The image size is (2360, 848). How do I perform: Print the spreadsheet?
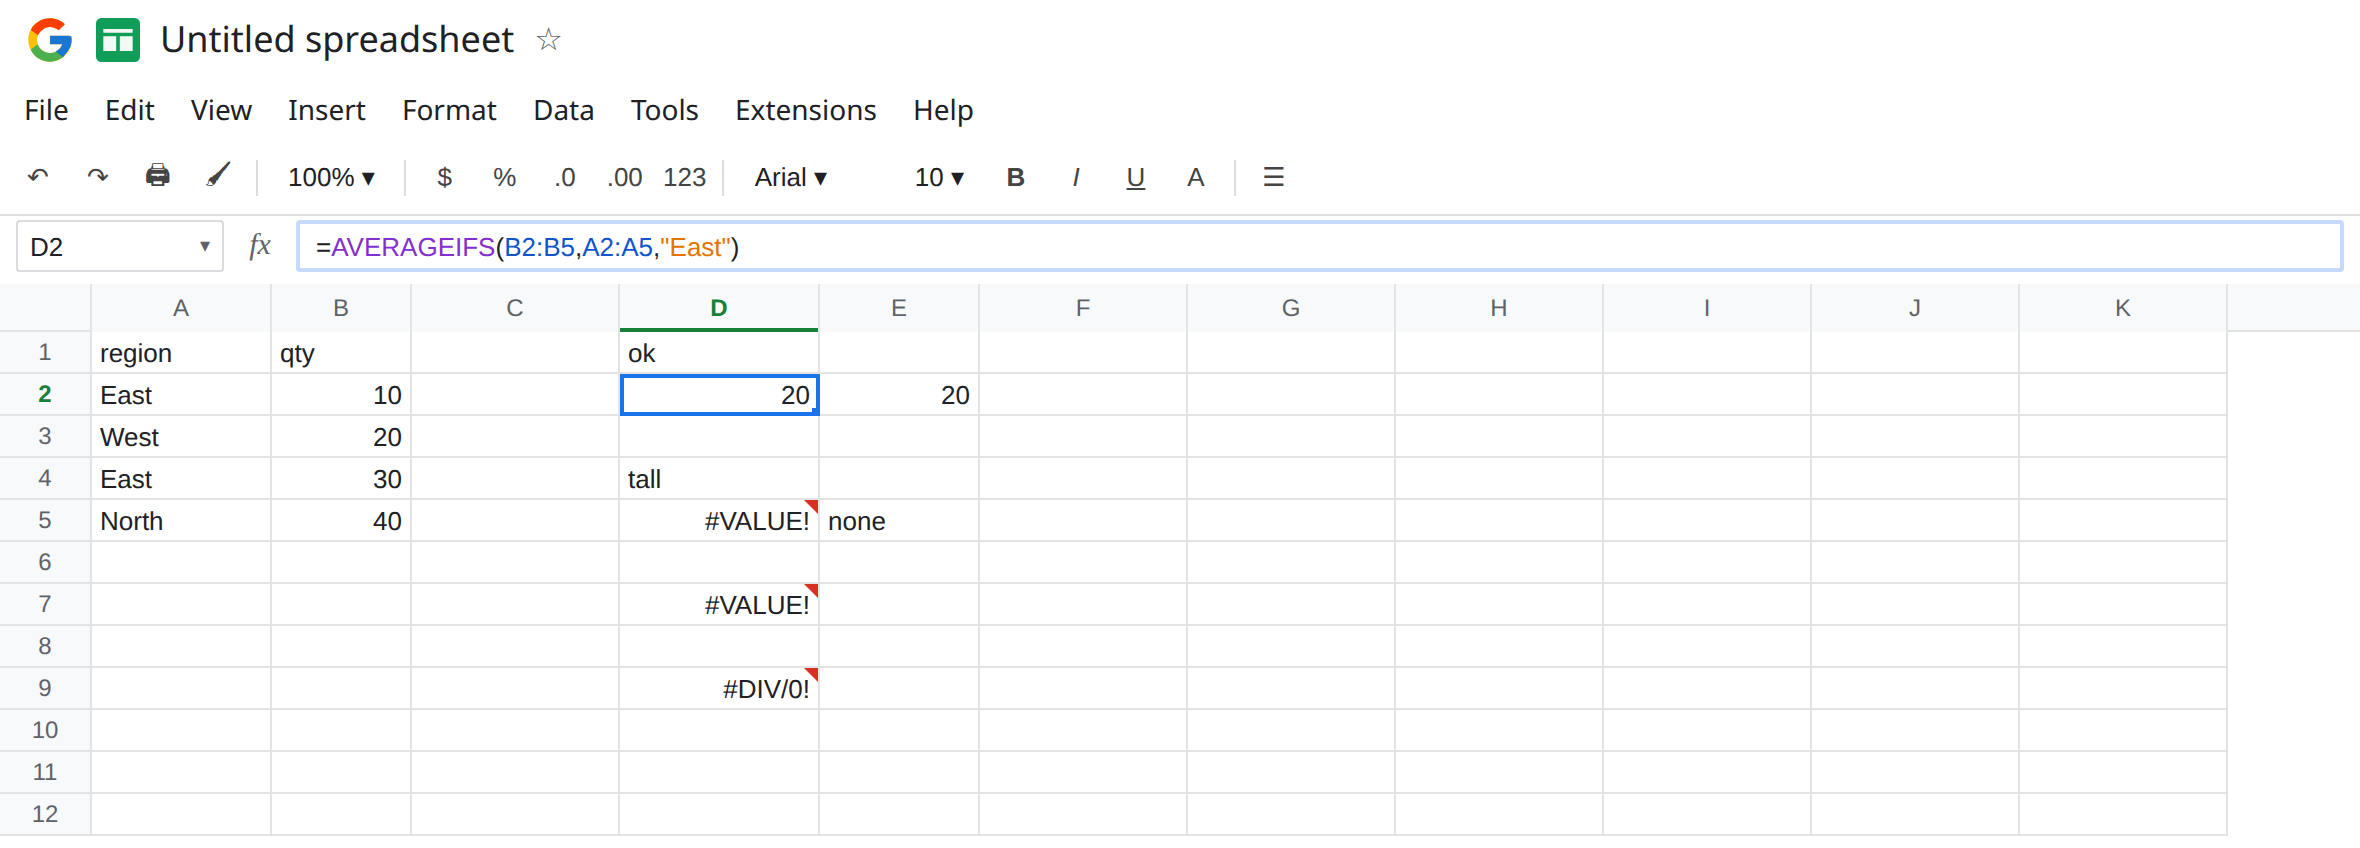[x=157, y=177]
